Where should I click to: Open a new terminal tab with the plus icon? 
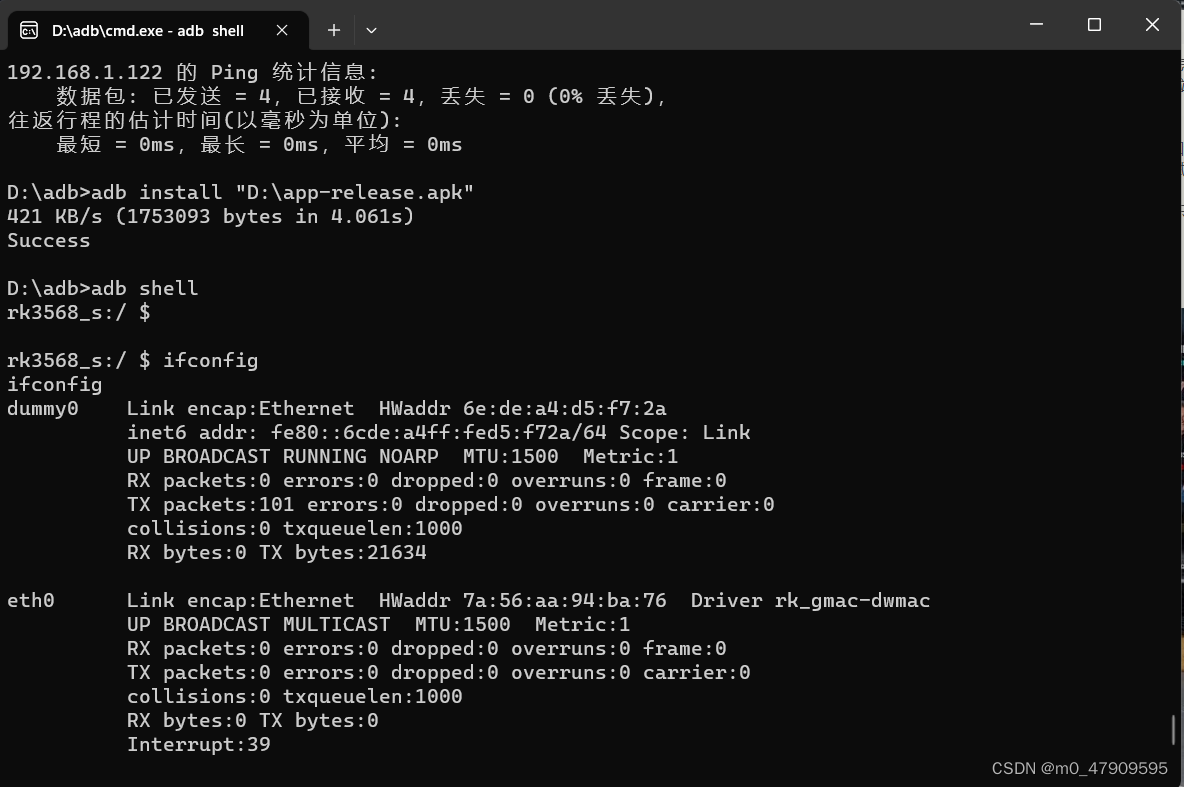pyautogui.click(x=333, y=30)
